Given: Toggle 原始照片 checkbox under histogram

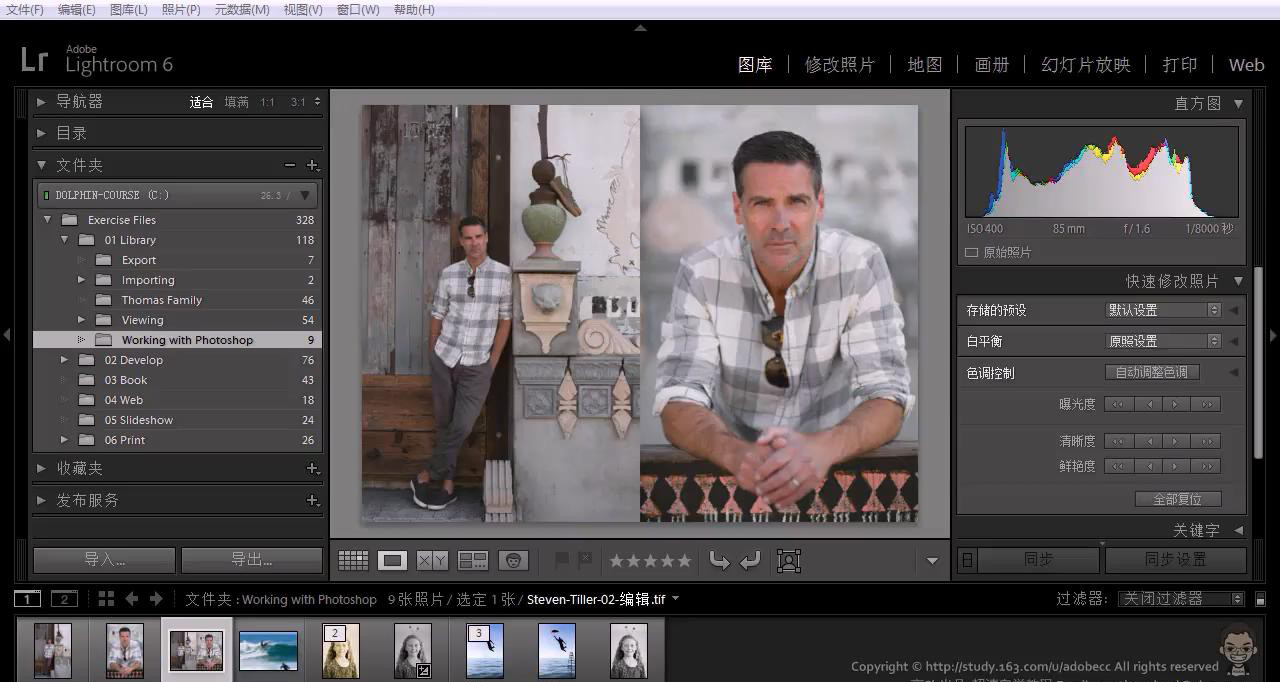Looking at the screenshot, I should pos(971,253).
